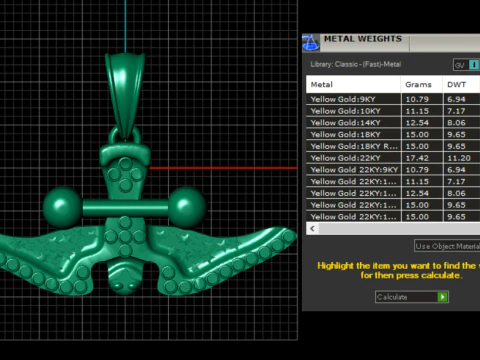
Task: Click the left scroll arrow under the table
Action: 312,229
